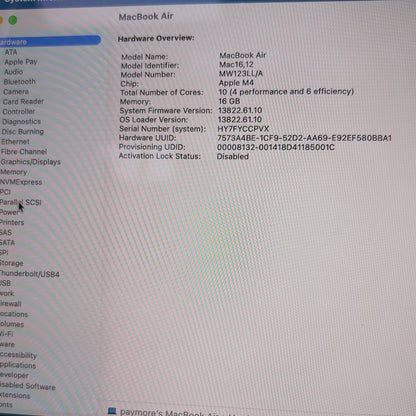Show Ethernet information
The width and height of the screenshot is (416, 416).
pyautogui.click(x=15, y=142)
